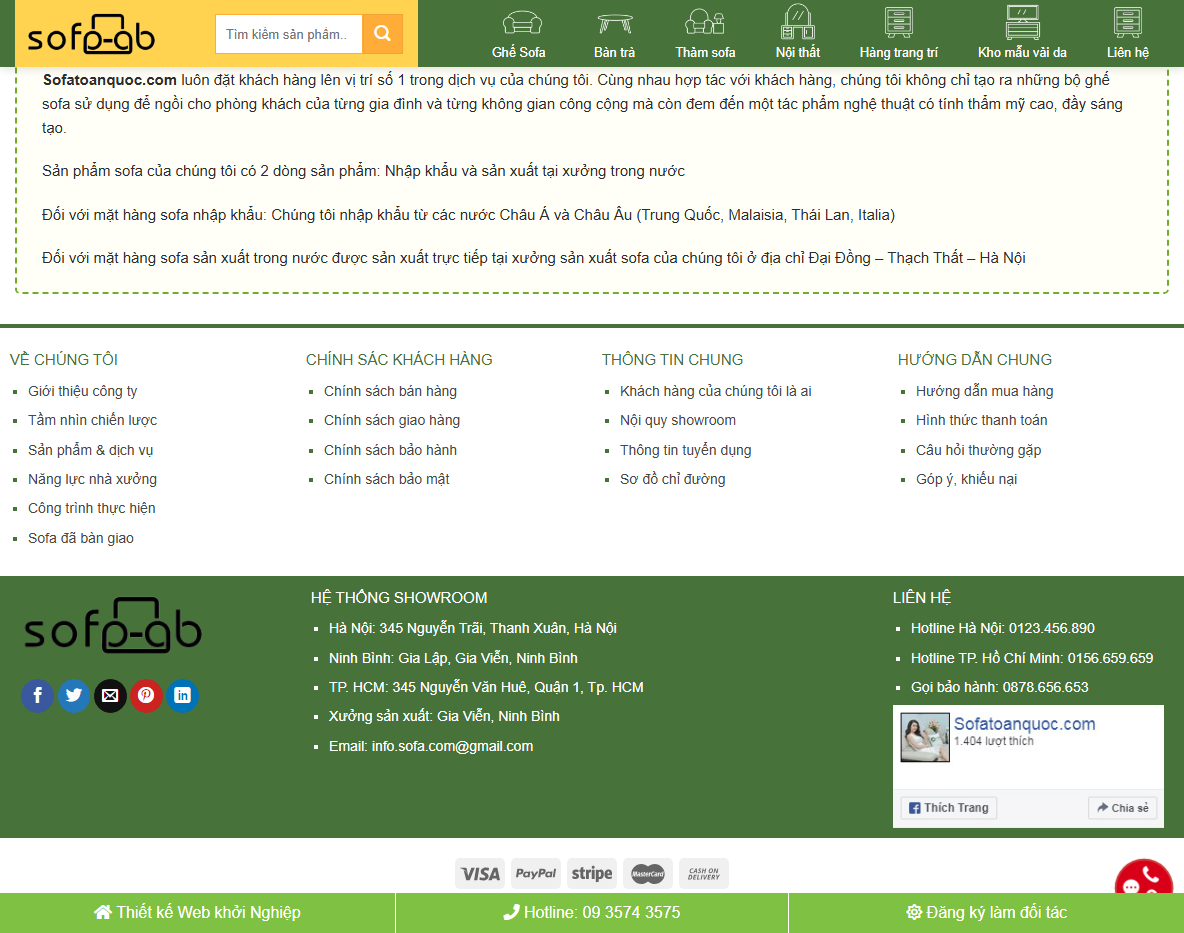Viewport: 1184px width, 933px height.
Task: Open the Chính sách bảo hành link
Action: click(390, 449)
